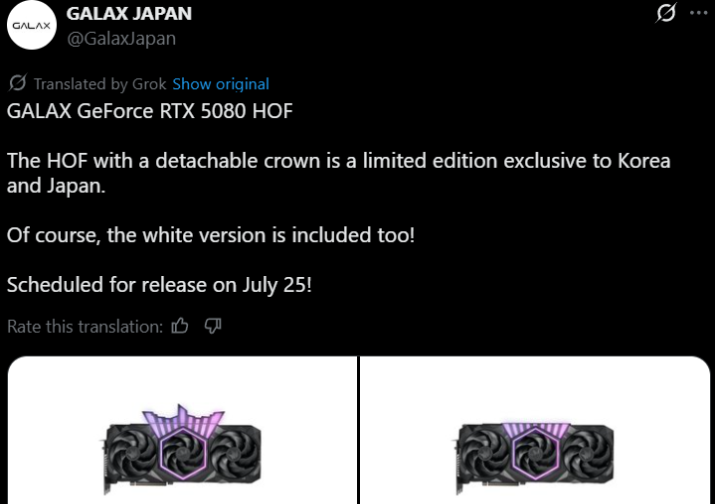715x504 pixels.
Task: Click the paragraph about the detachable crown
Action: [x=338, y=173]
